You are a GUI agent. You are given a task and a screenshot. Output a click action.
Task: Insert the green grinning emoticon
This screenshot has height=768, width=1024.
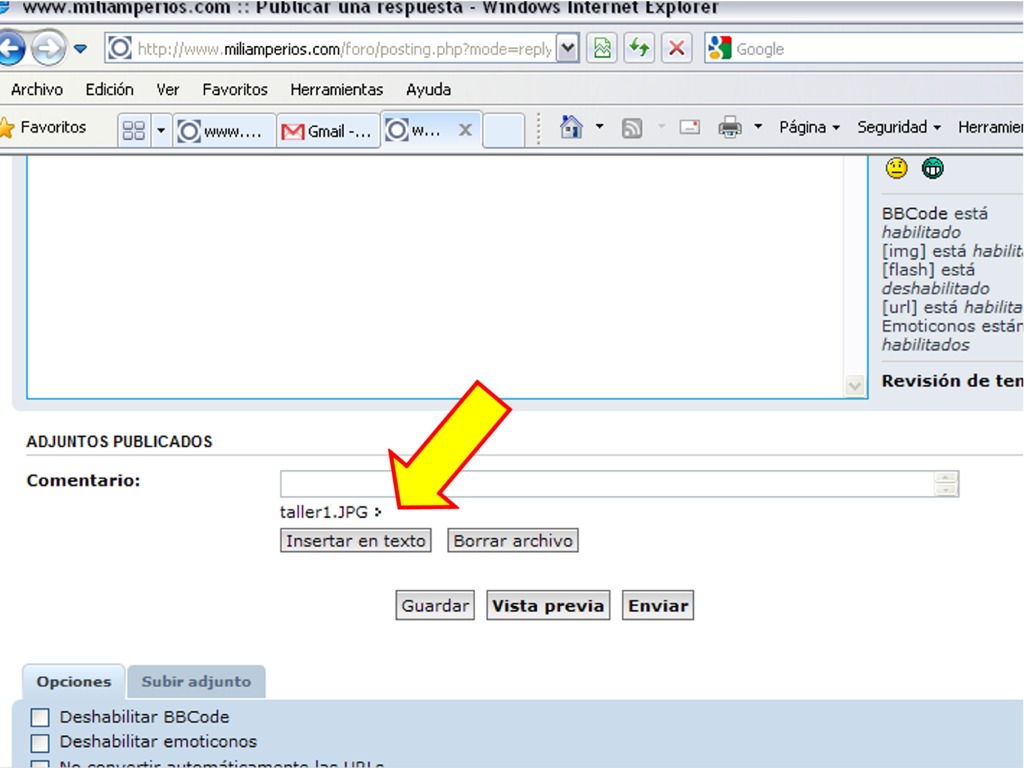tap(932, 168)
